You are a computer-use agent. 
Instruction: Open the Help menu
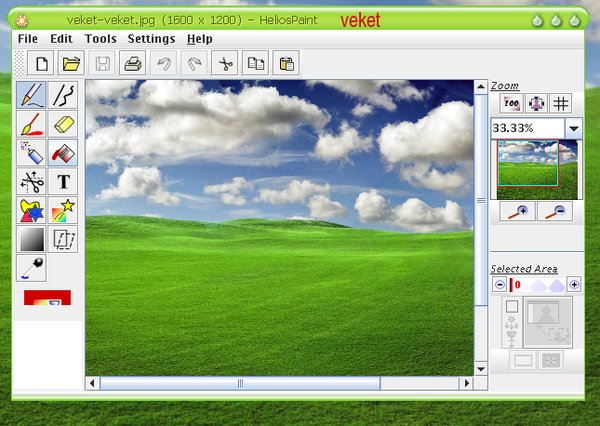(x=200, y=39)
